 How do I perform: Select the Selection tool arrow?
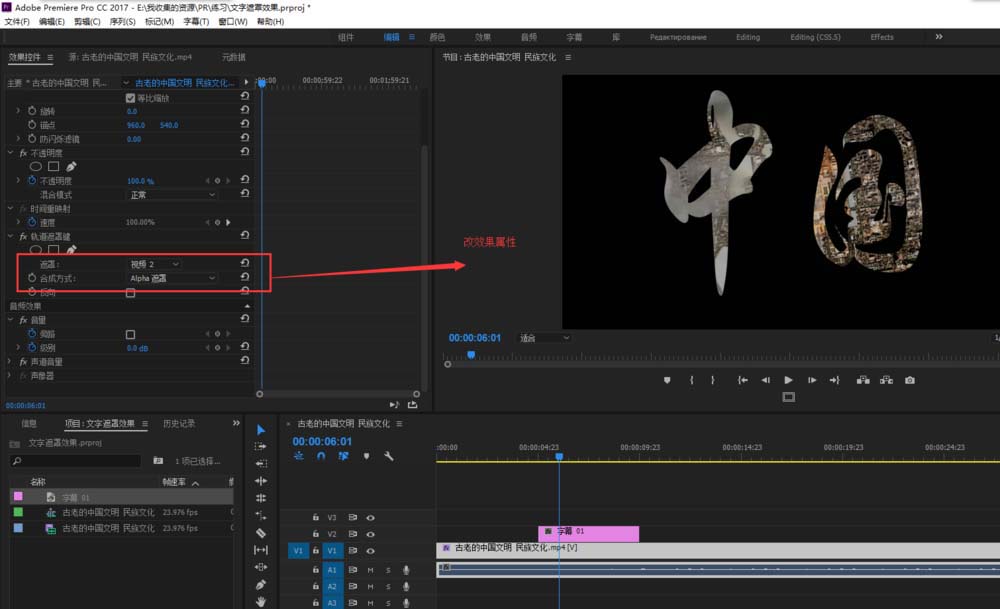click(x=260, y=431)
